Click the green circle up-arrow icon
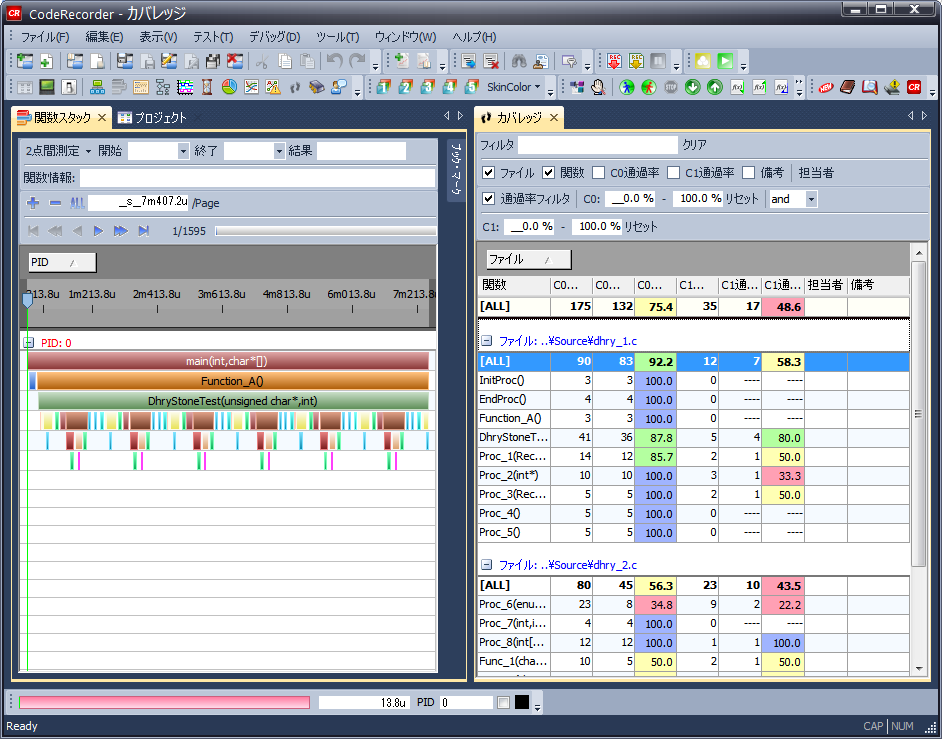This screenshot has height=739, width=942. point(714,87)
